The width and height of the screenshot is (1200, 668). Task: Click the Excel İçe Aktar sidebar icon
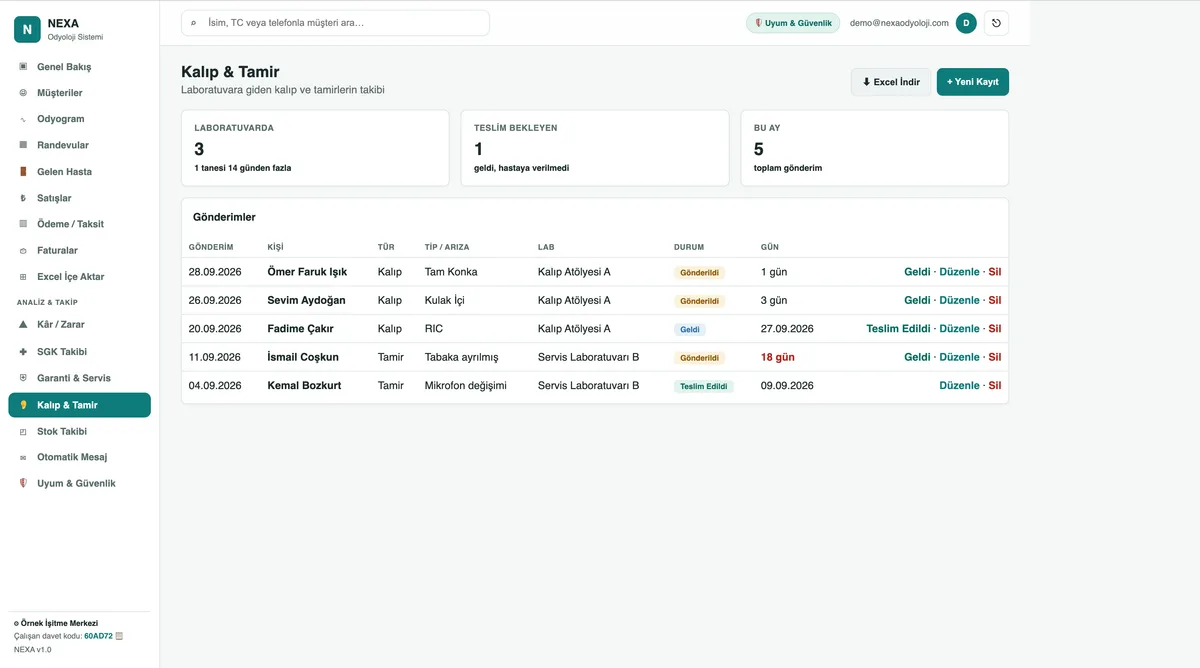23,276
